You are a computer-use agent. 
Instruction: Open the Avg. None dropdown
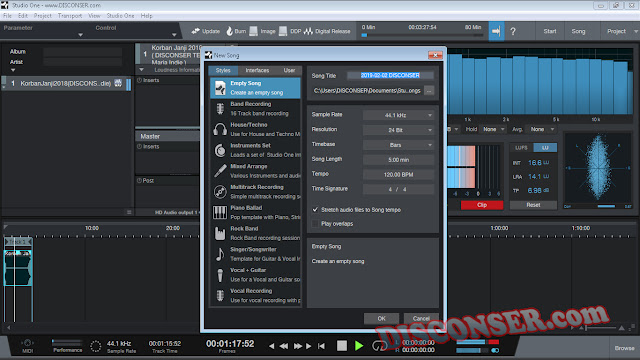point(541,129)
